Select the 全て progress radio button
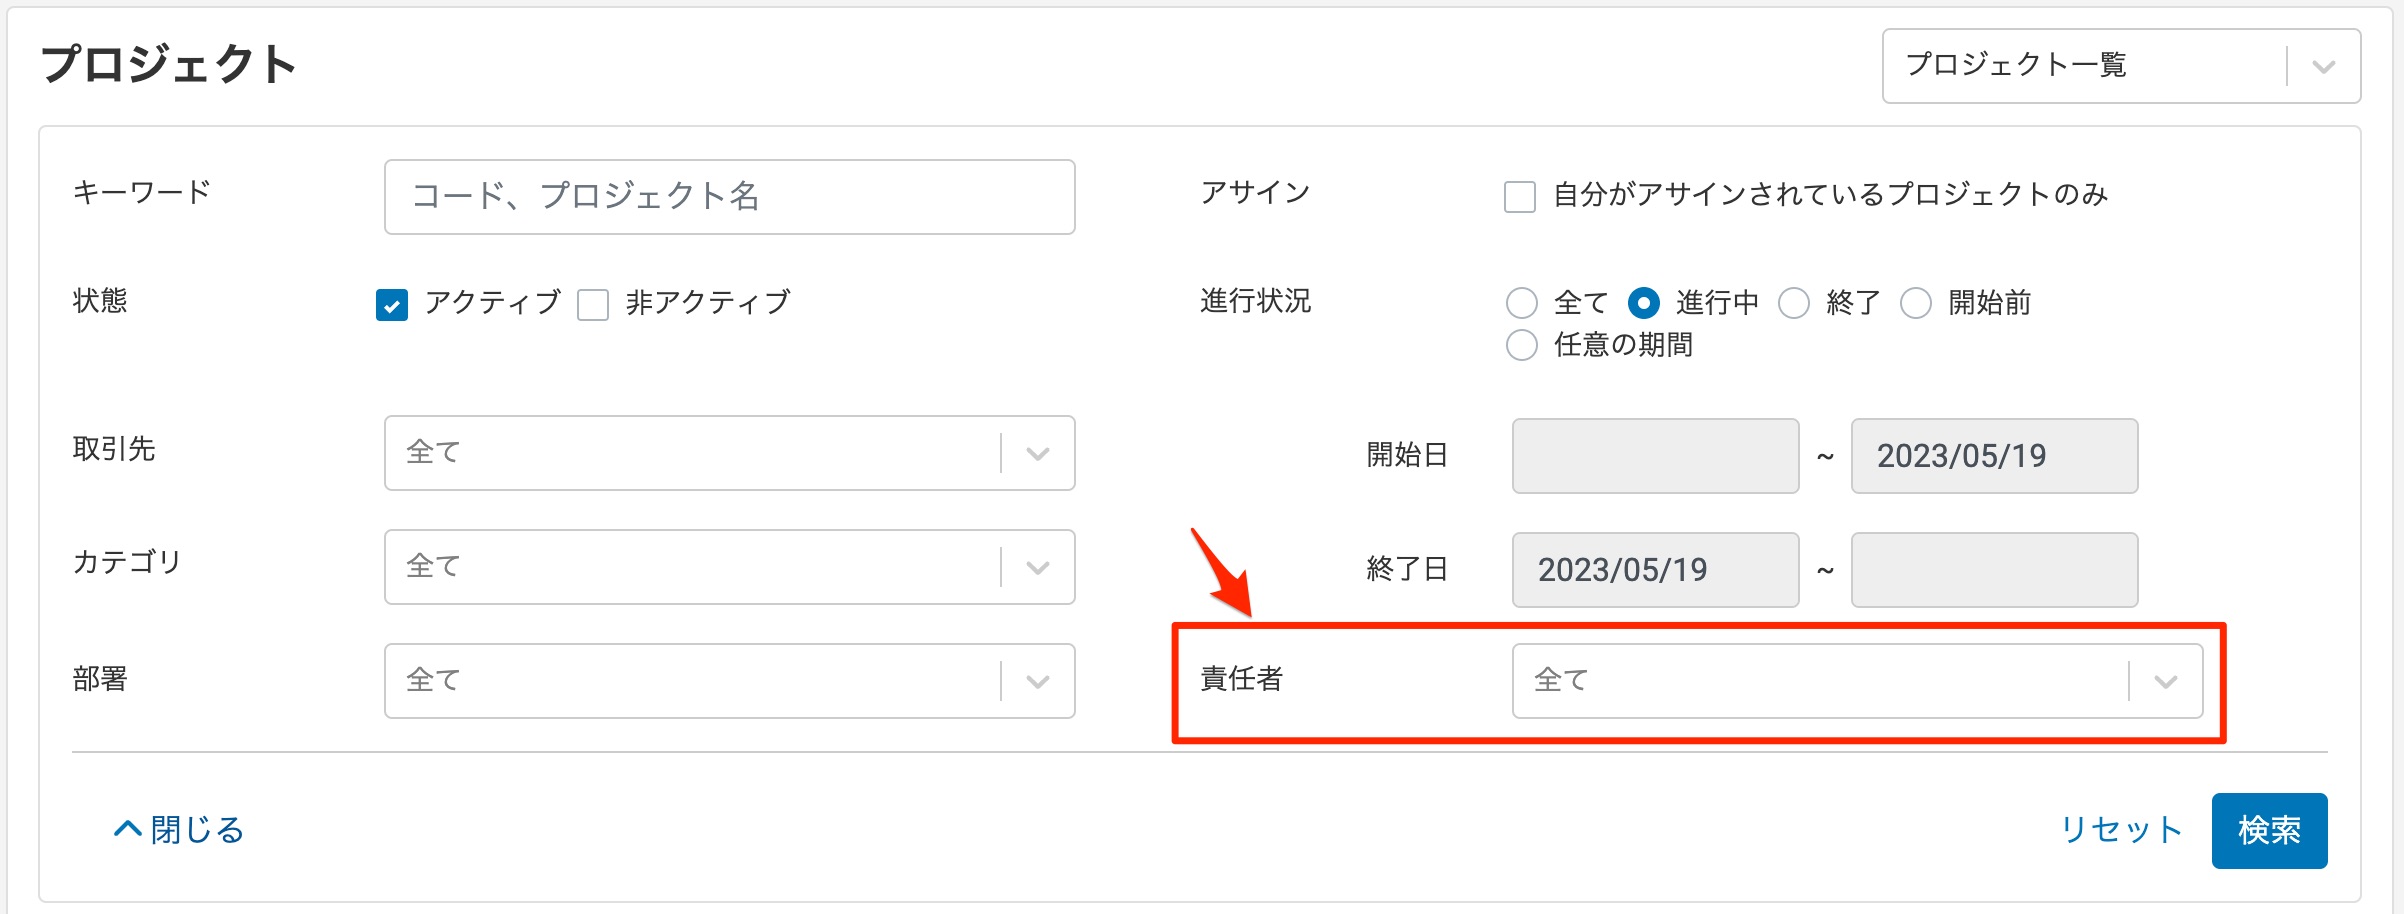Screen dimensions: 2404x914 tap(1522, 303)
